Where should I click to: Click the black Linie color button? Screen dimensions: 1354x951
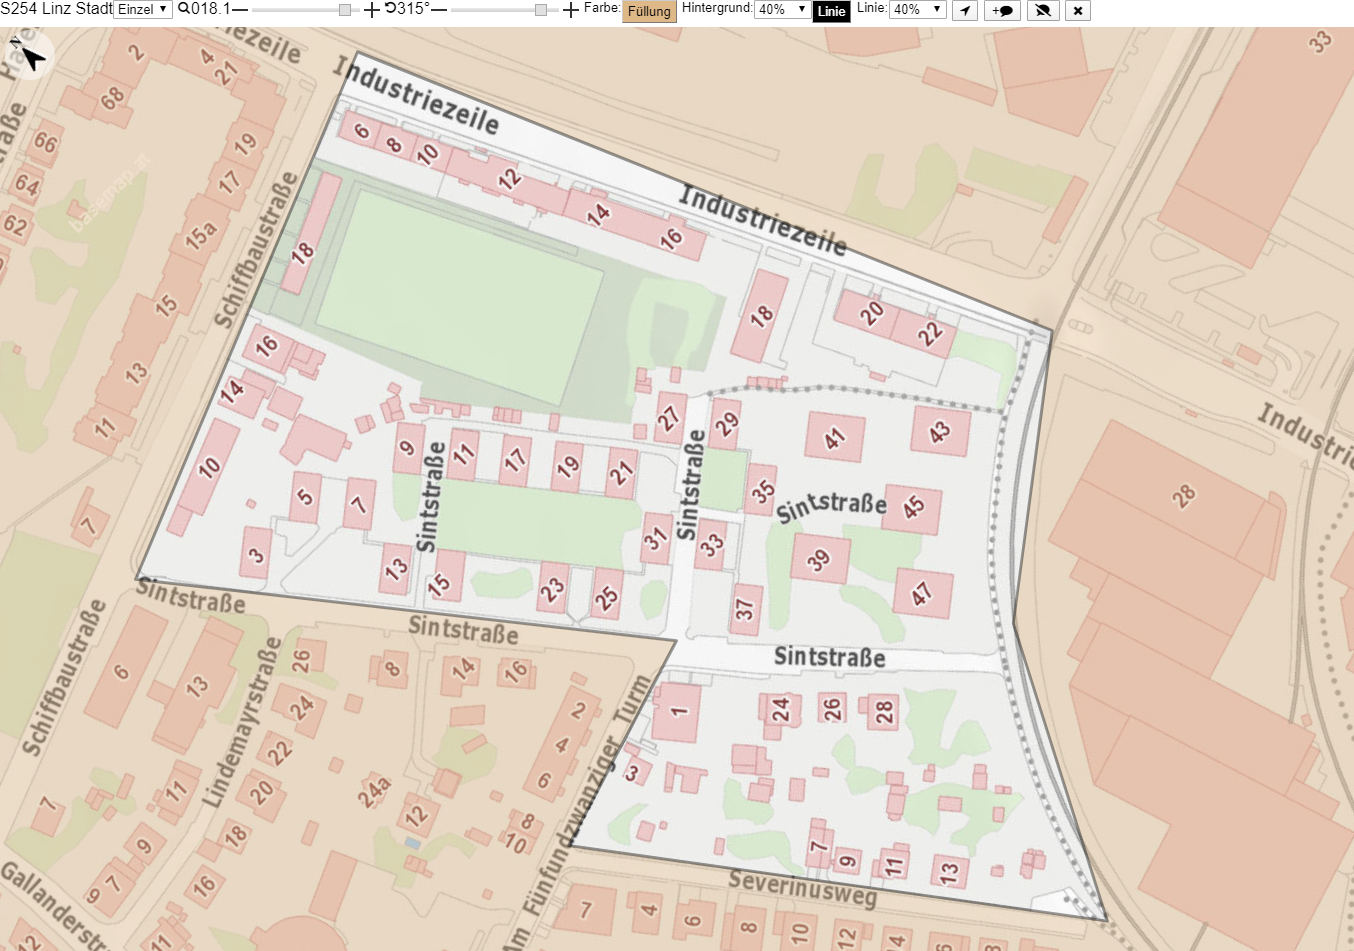point(832,11)
